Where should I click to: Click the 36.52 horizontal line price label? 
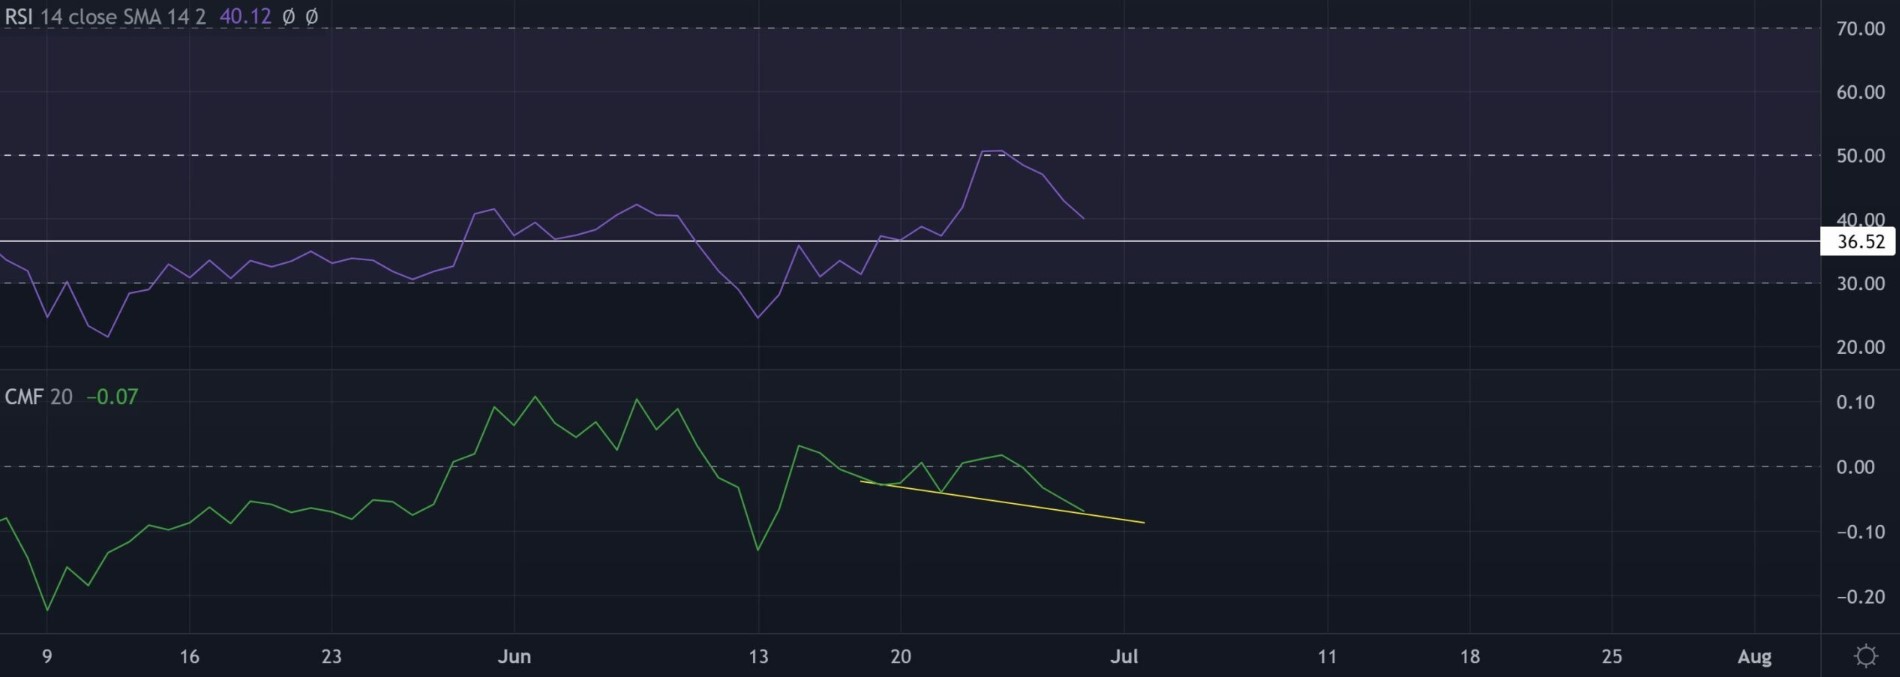click(x=1859, y=242)
